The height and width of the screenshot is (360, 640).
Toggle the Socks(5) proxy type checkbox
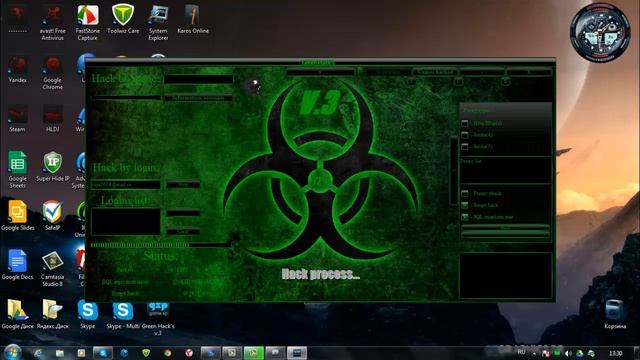(x=464, y=147)
